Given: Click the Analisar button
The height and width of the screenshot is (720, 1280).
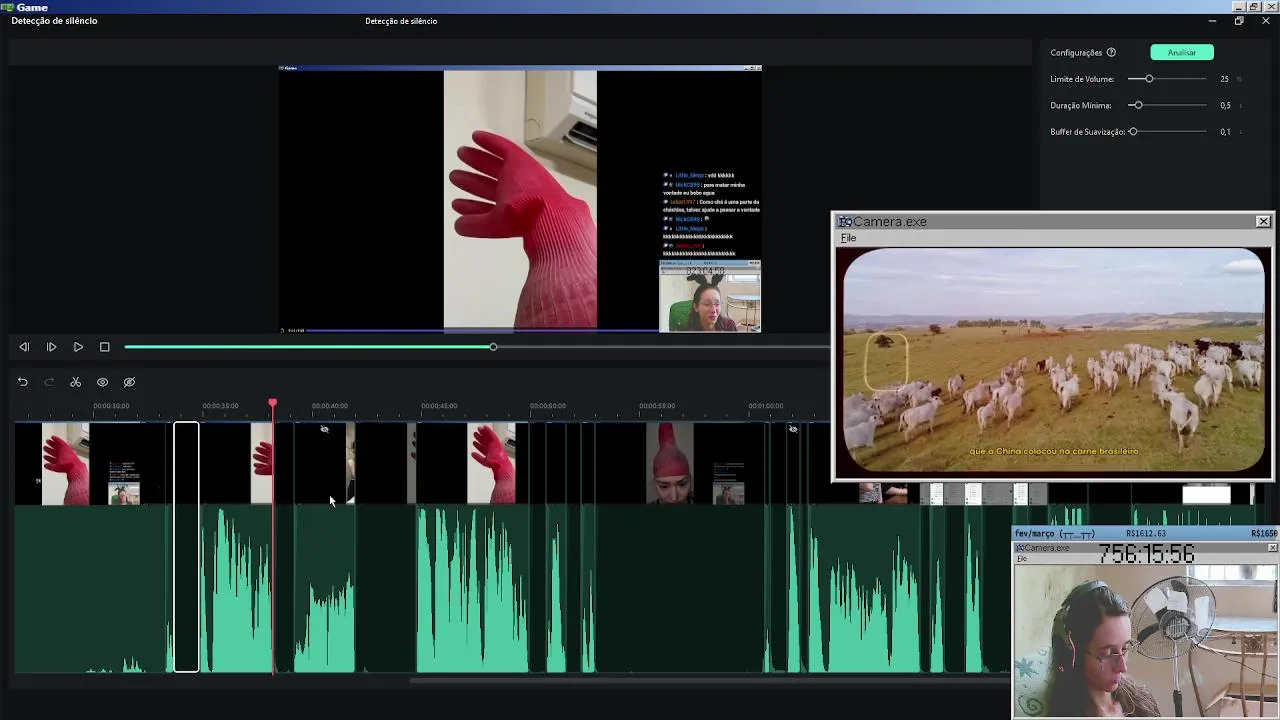Looking at the screenshot, I should (x=1182, y=52).
